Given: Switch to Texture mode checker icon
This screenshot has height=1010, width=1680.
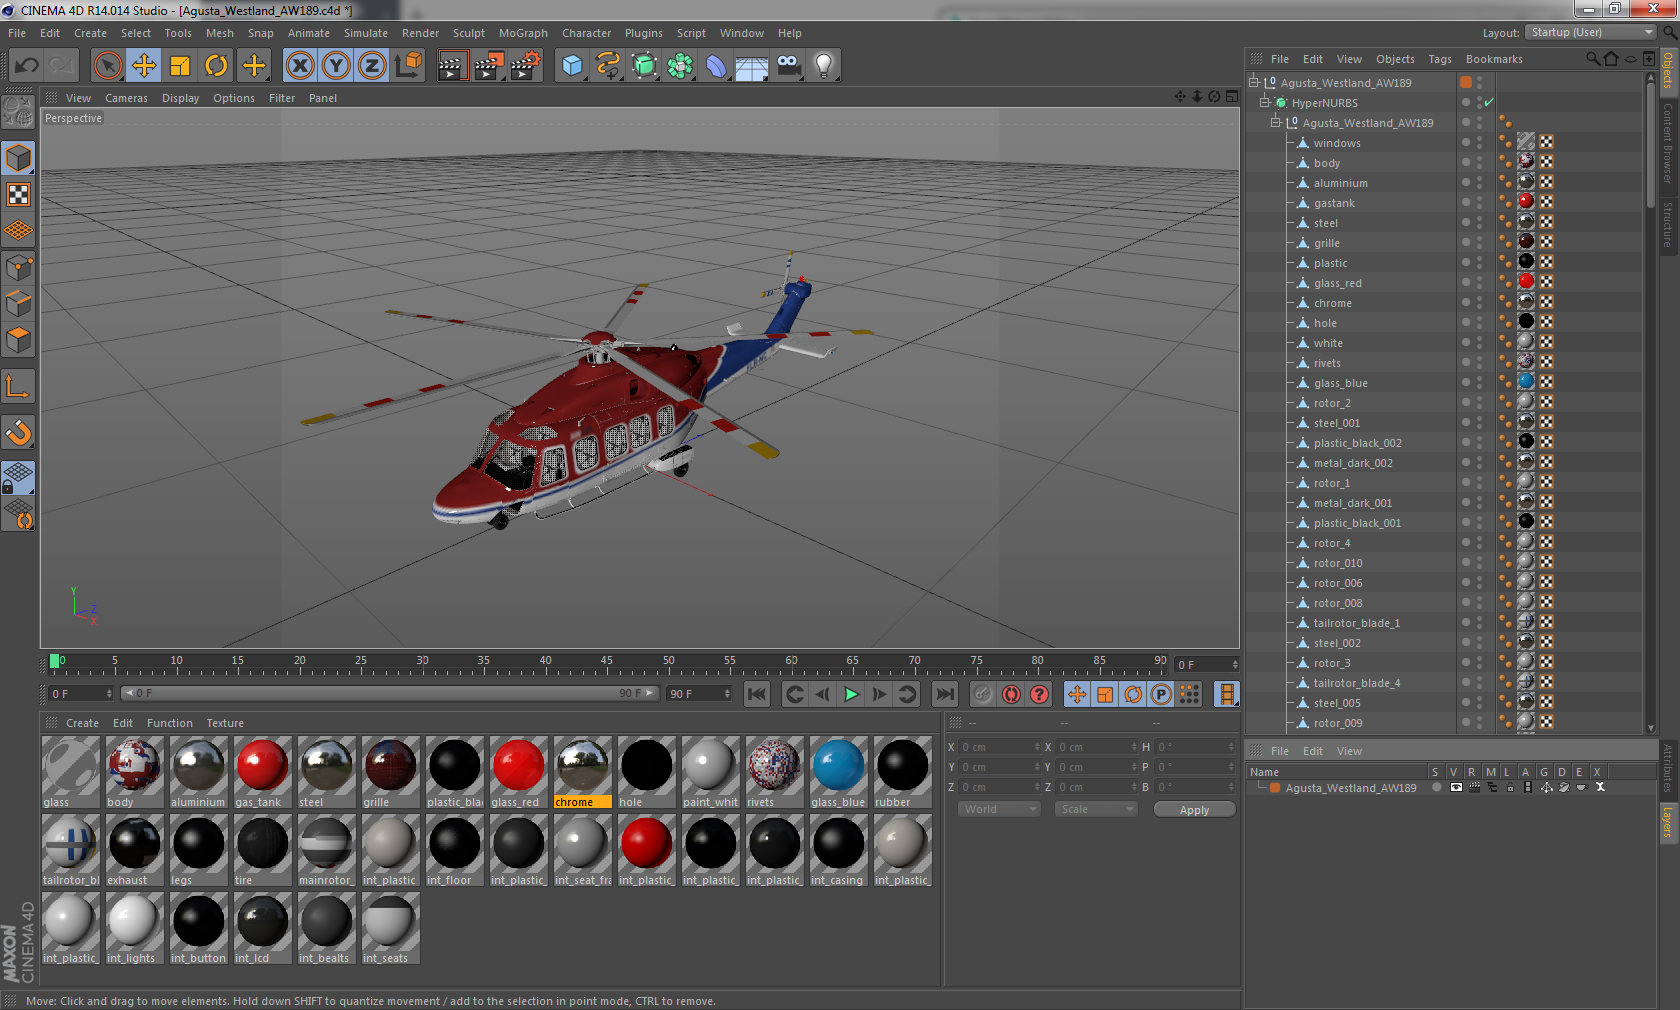Looking at the screenshot, I should pos(19,194).
